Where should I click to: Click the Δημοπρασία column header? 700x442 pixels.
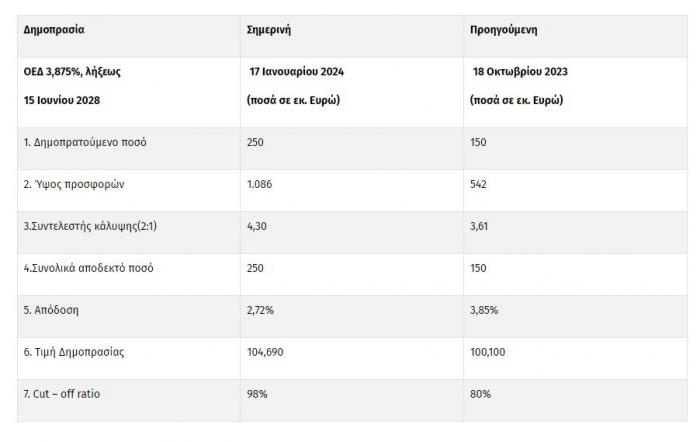click(54, 30)
